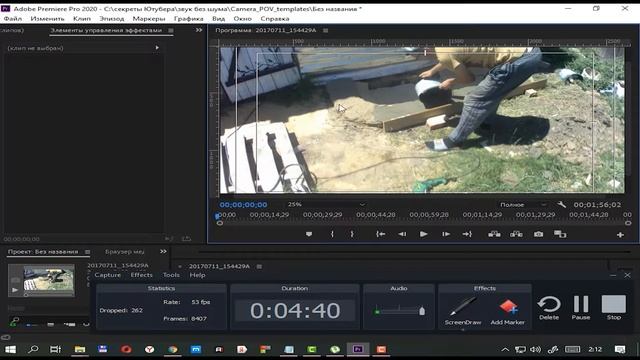The width and height of the screenshot is (640, 360).
Task: Open the recorder Capture menu
Action: [108, 275]
